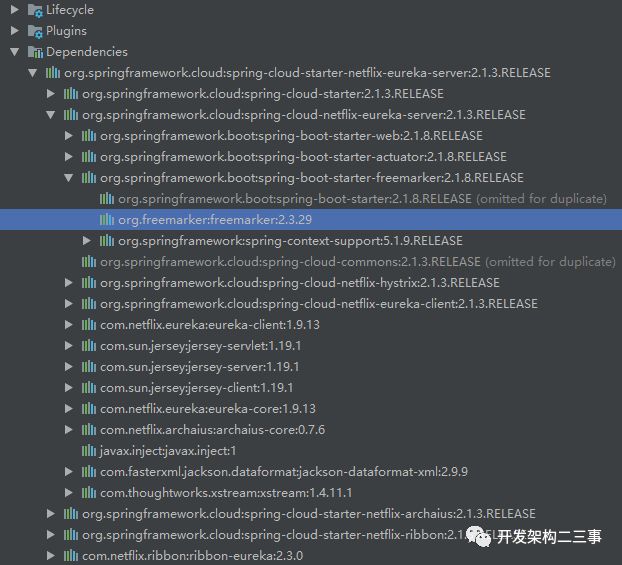Click library icon of spring-cloud-commons
Image resolution: width=622 pixels, height=565 pixels.
coord(89,261)
